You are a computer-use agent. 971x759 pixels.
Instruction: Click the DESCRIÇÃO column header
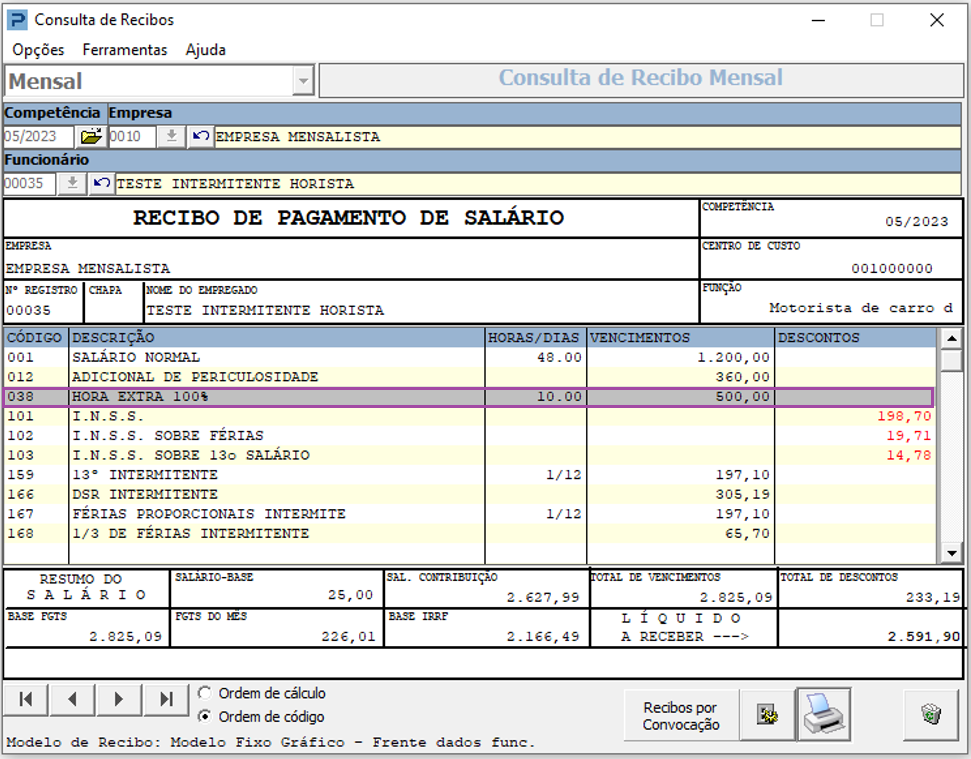(x=277, y=337)
